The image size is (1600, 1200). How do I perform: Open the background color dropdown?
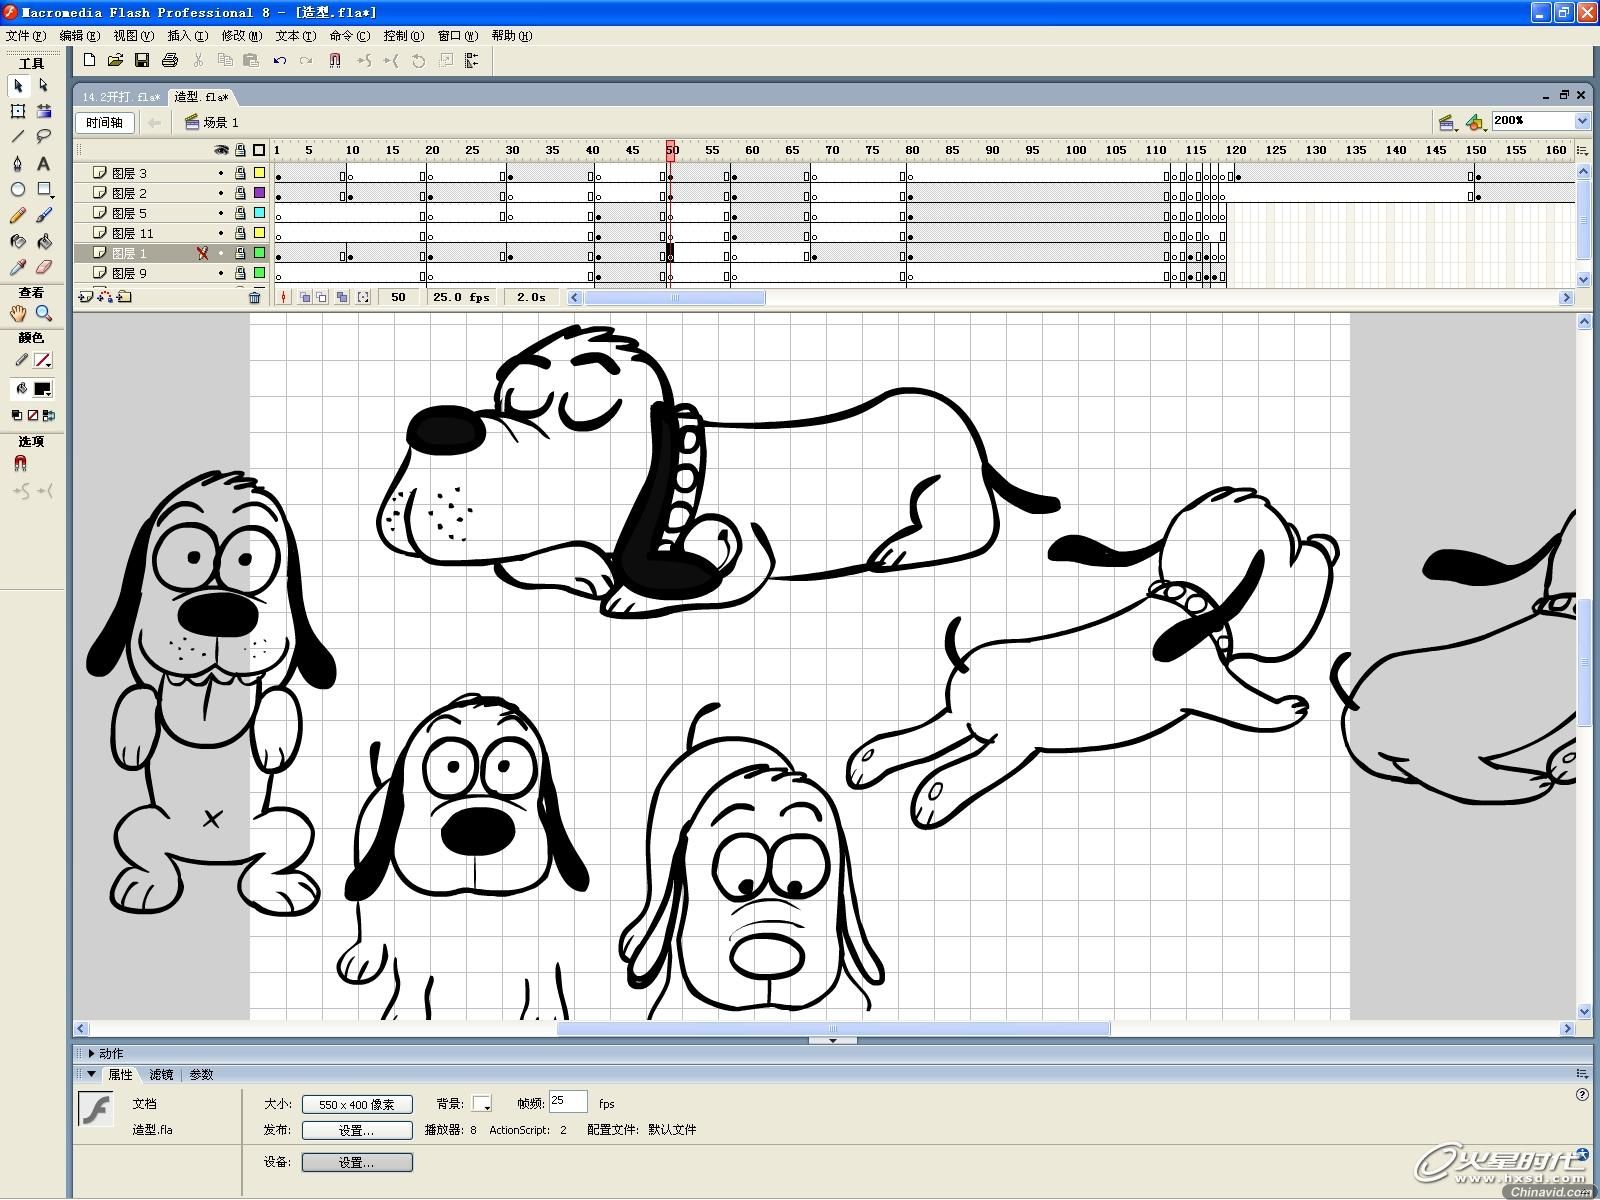(482, 1103)
